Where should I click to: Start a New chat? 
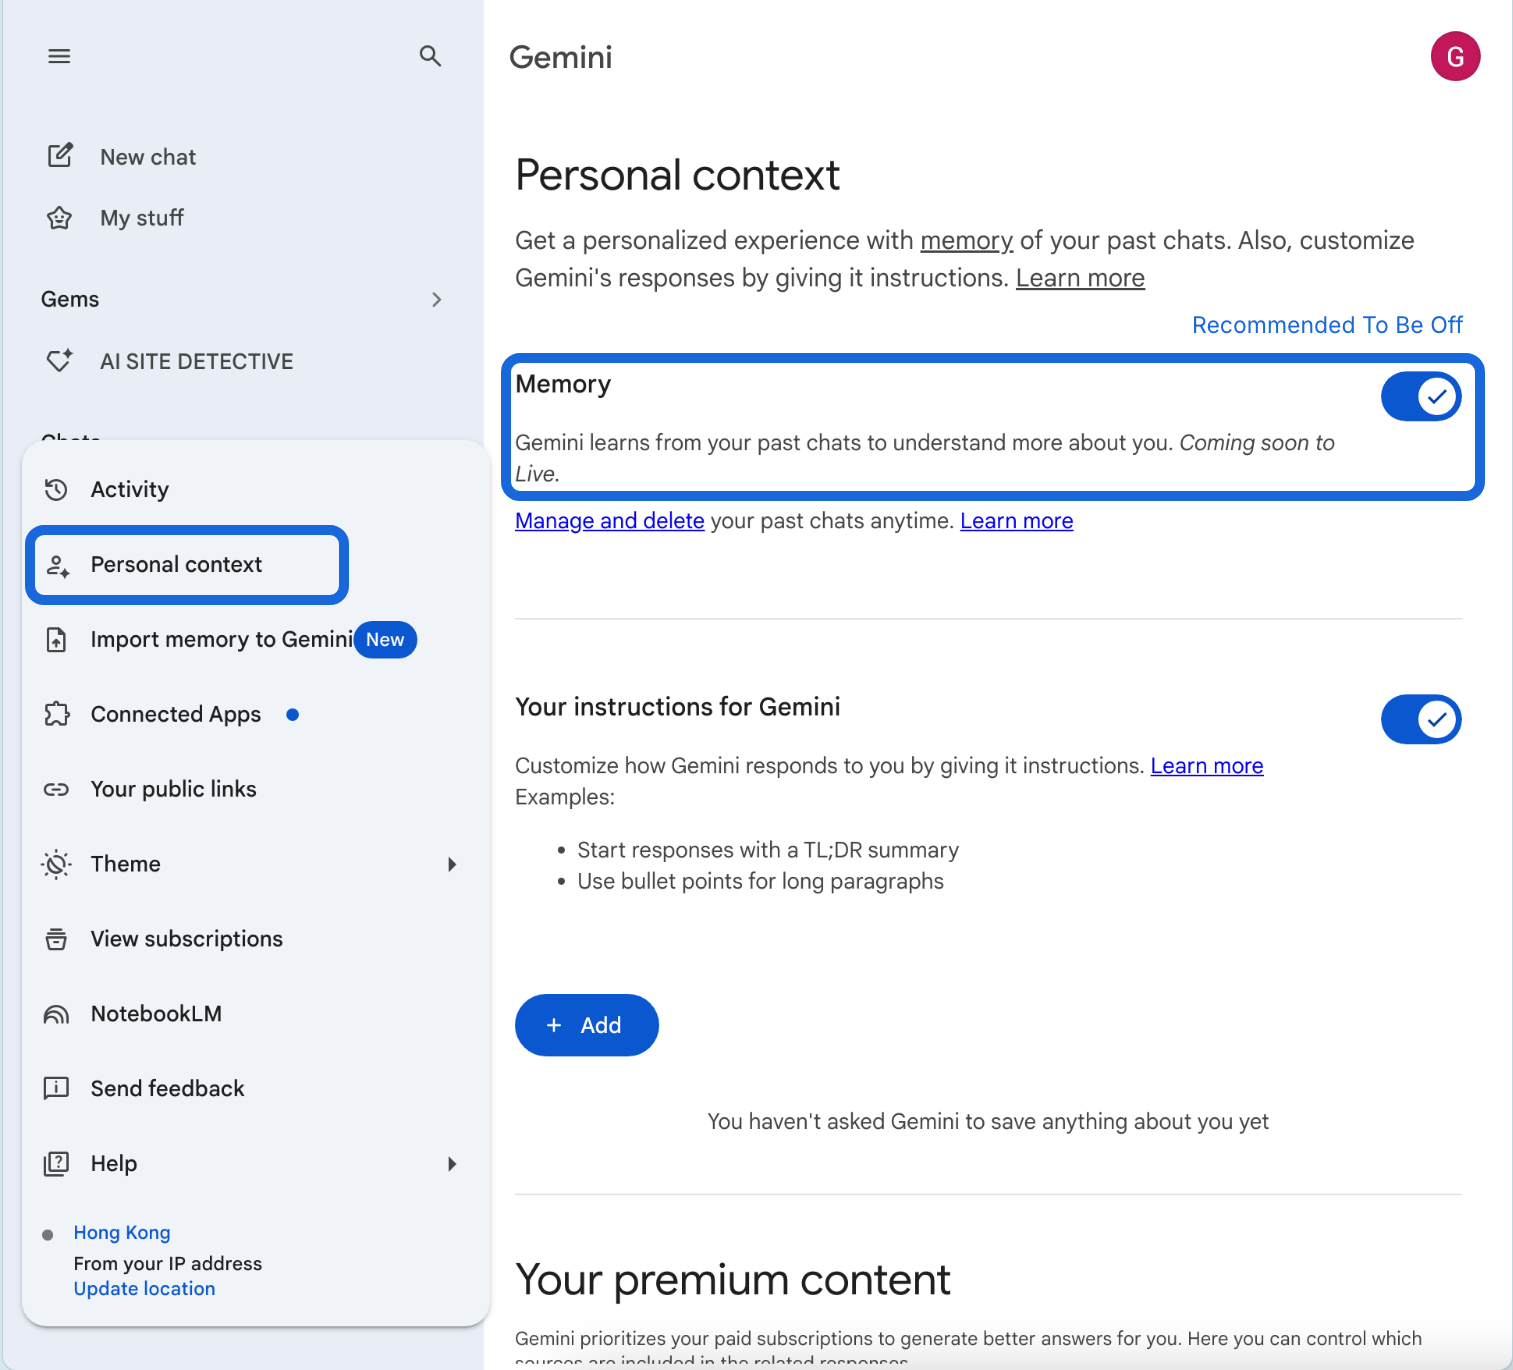[x=147, y=156]
